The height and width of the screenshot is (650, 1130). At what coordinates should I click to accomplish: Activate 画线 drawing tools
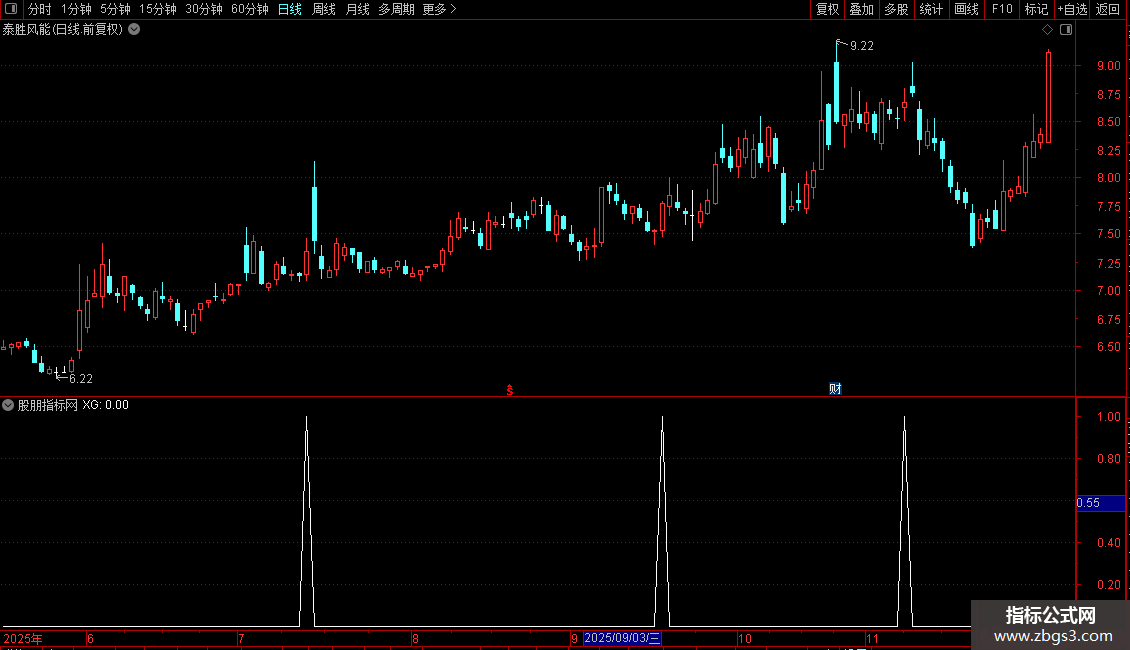[x=966, y=9]
